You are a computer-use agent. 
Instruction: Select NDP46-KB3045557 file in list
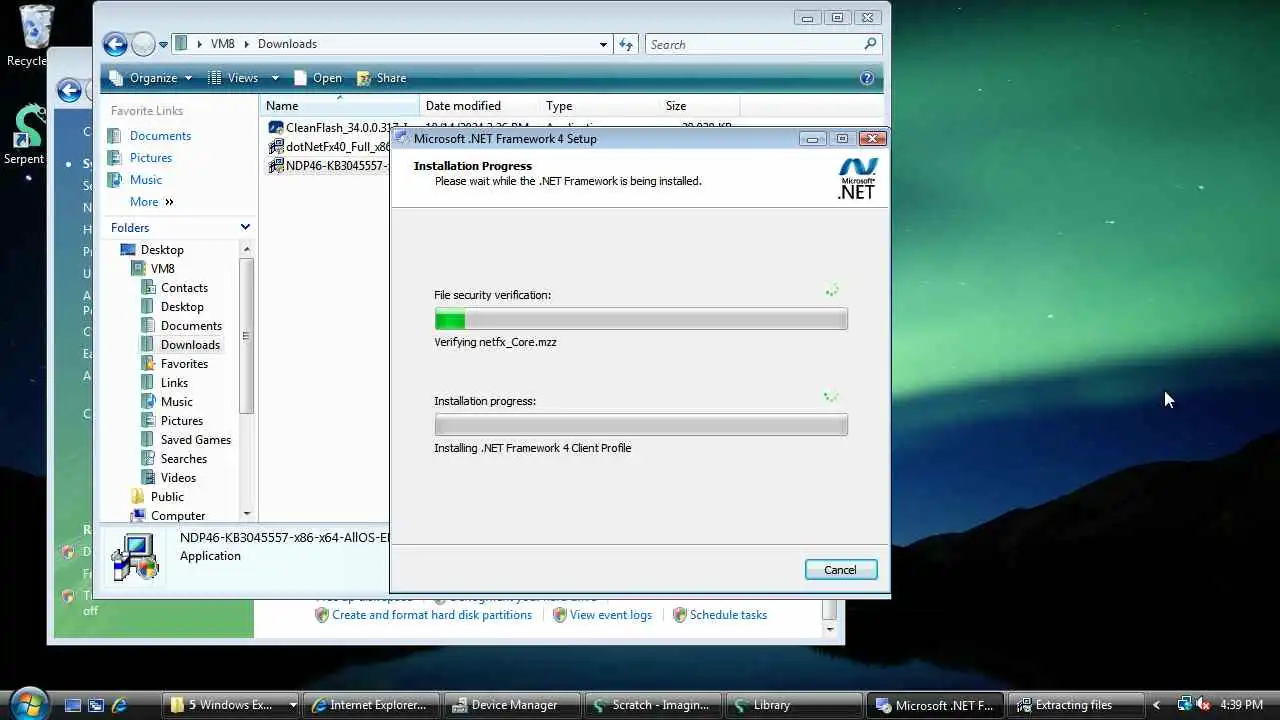[x=330, y=166]
